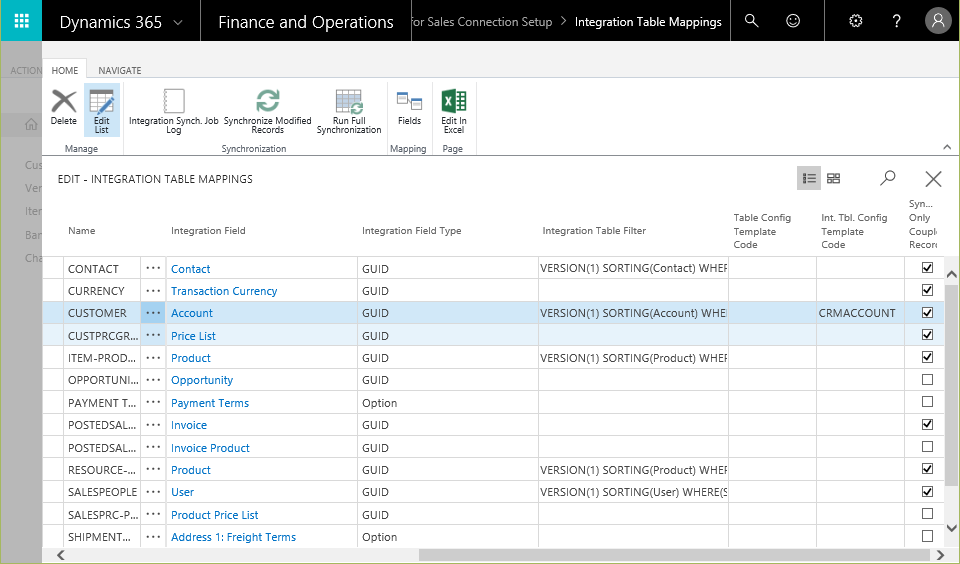
Task: Click the search magnifier in top bar
Action: tap(751, 21)
